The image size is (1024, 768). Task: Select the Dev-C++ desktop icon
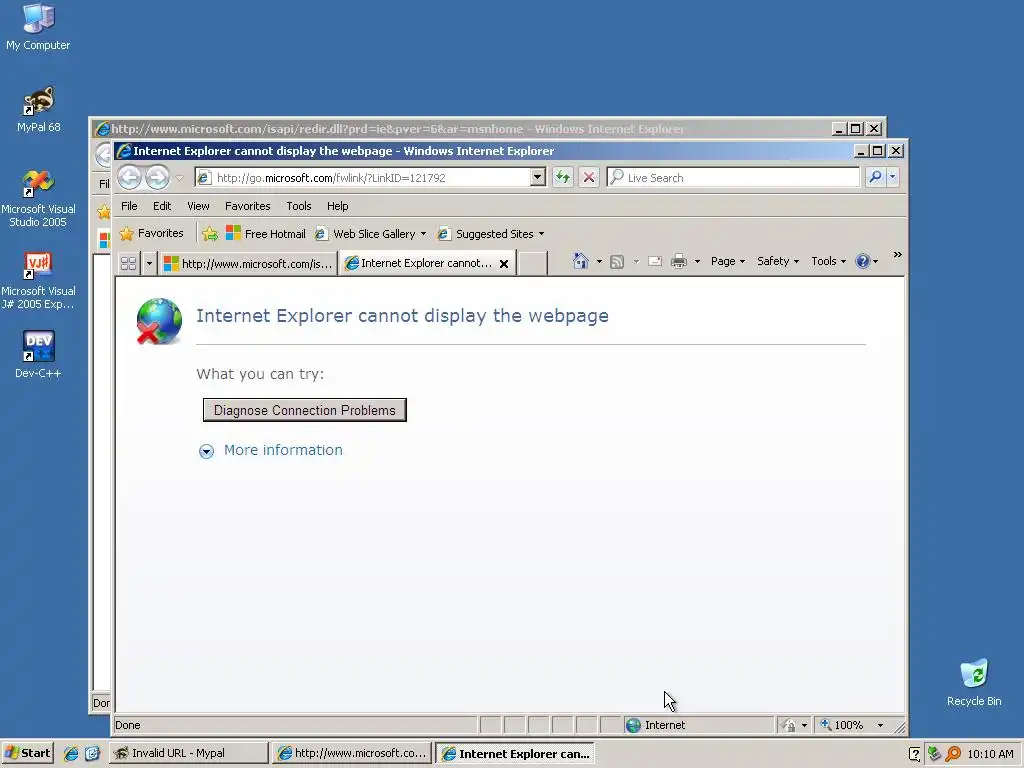(x=38, y=355)
